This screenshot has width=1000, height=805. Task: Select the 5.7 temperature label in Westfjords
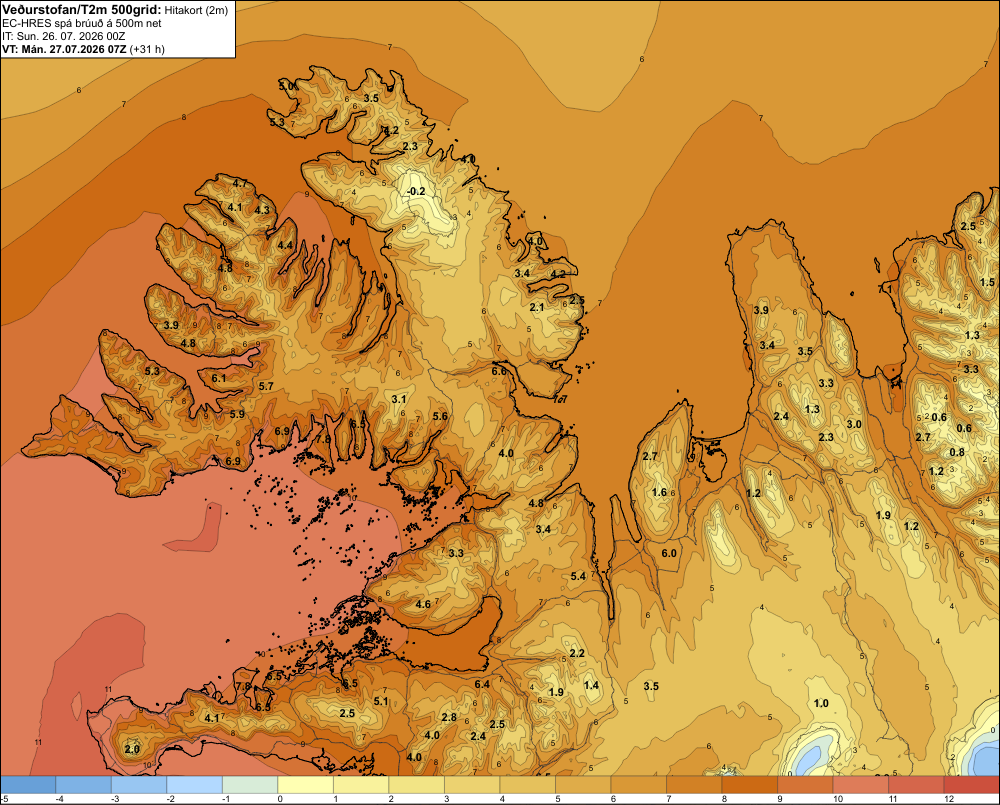pos(266,387)
